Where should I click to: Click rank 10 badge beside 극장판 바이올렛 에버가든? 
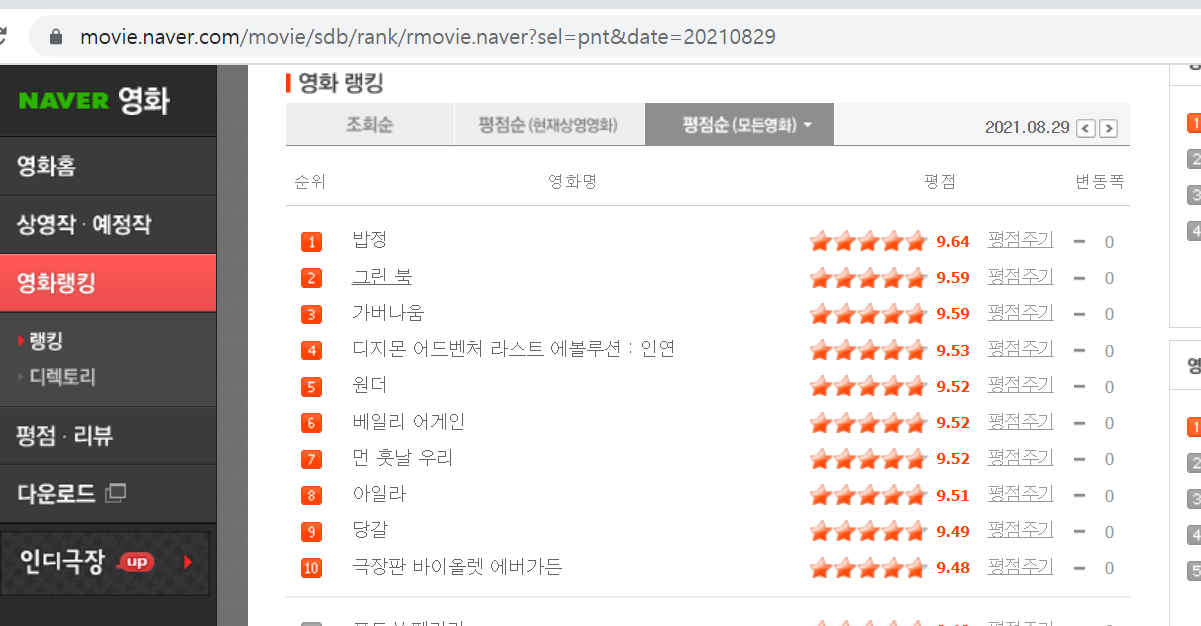311,568
